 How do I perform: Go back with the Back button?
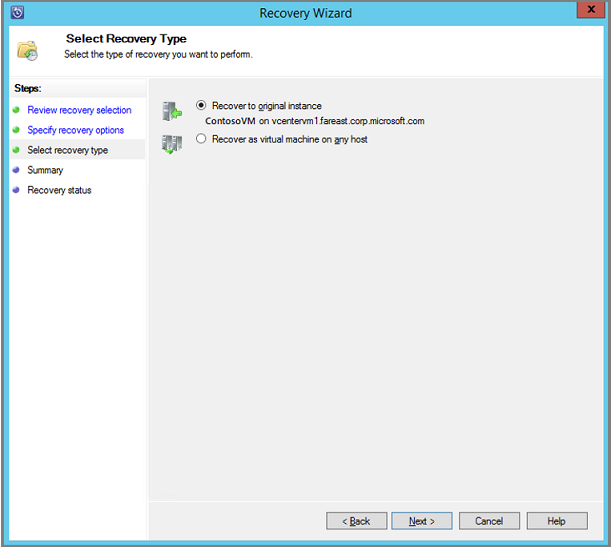357,521
